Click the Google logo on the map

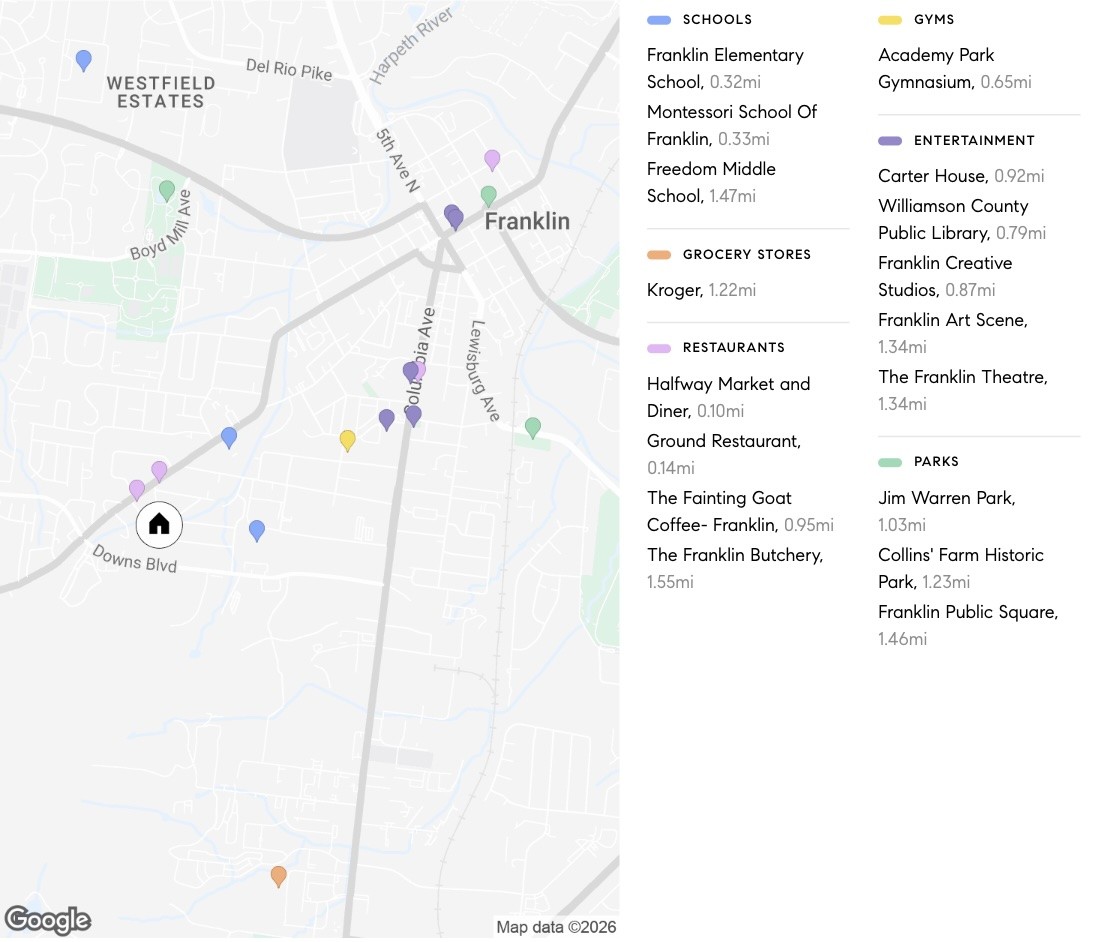pos(47,920)
